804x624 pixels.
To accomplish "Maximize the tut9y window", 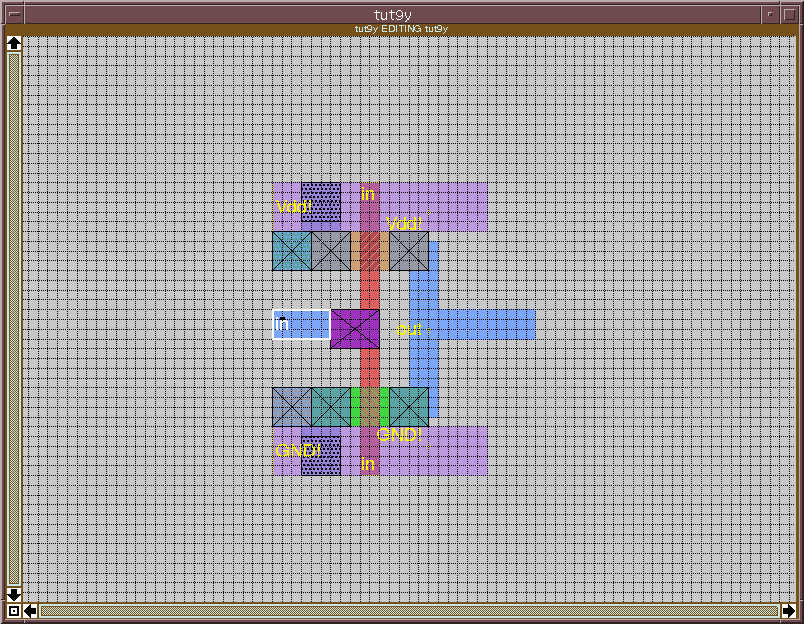I will coord(789,14).
